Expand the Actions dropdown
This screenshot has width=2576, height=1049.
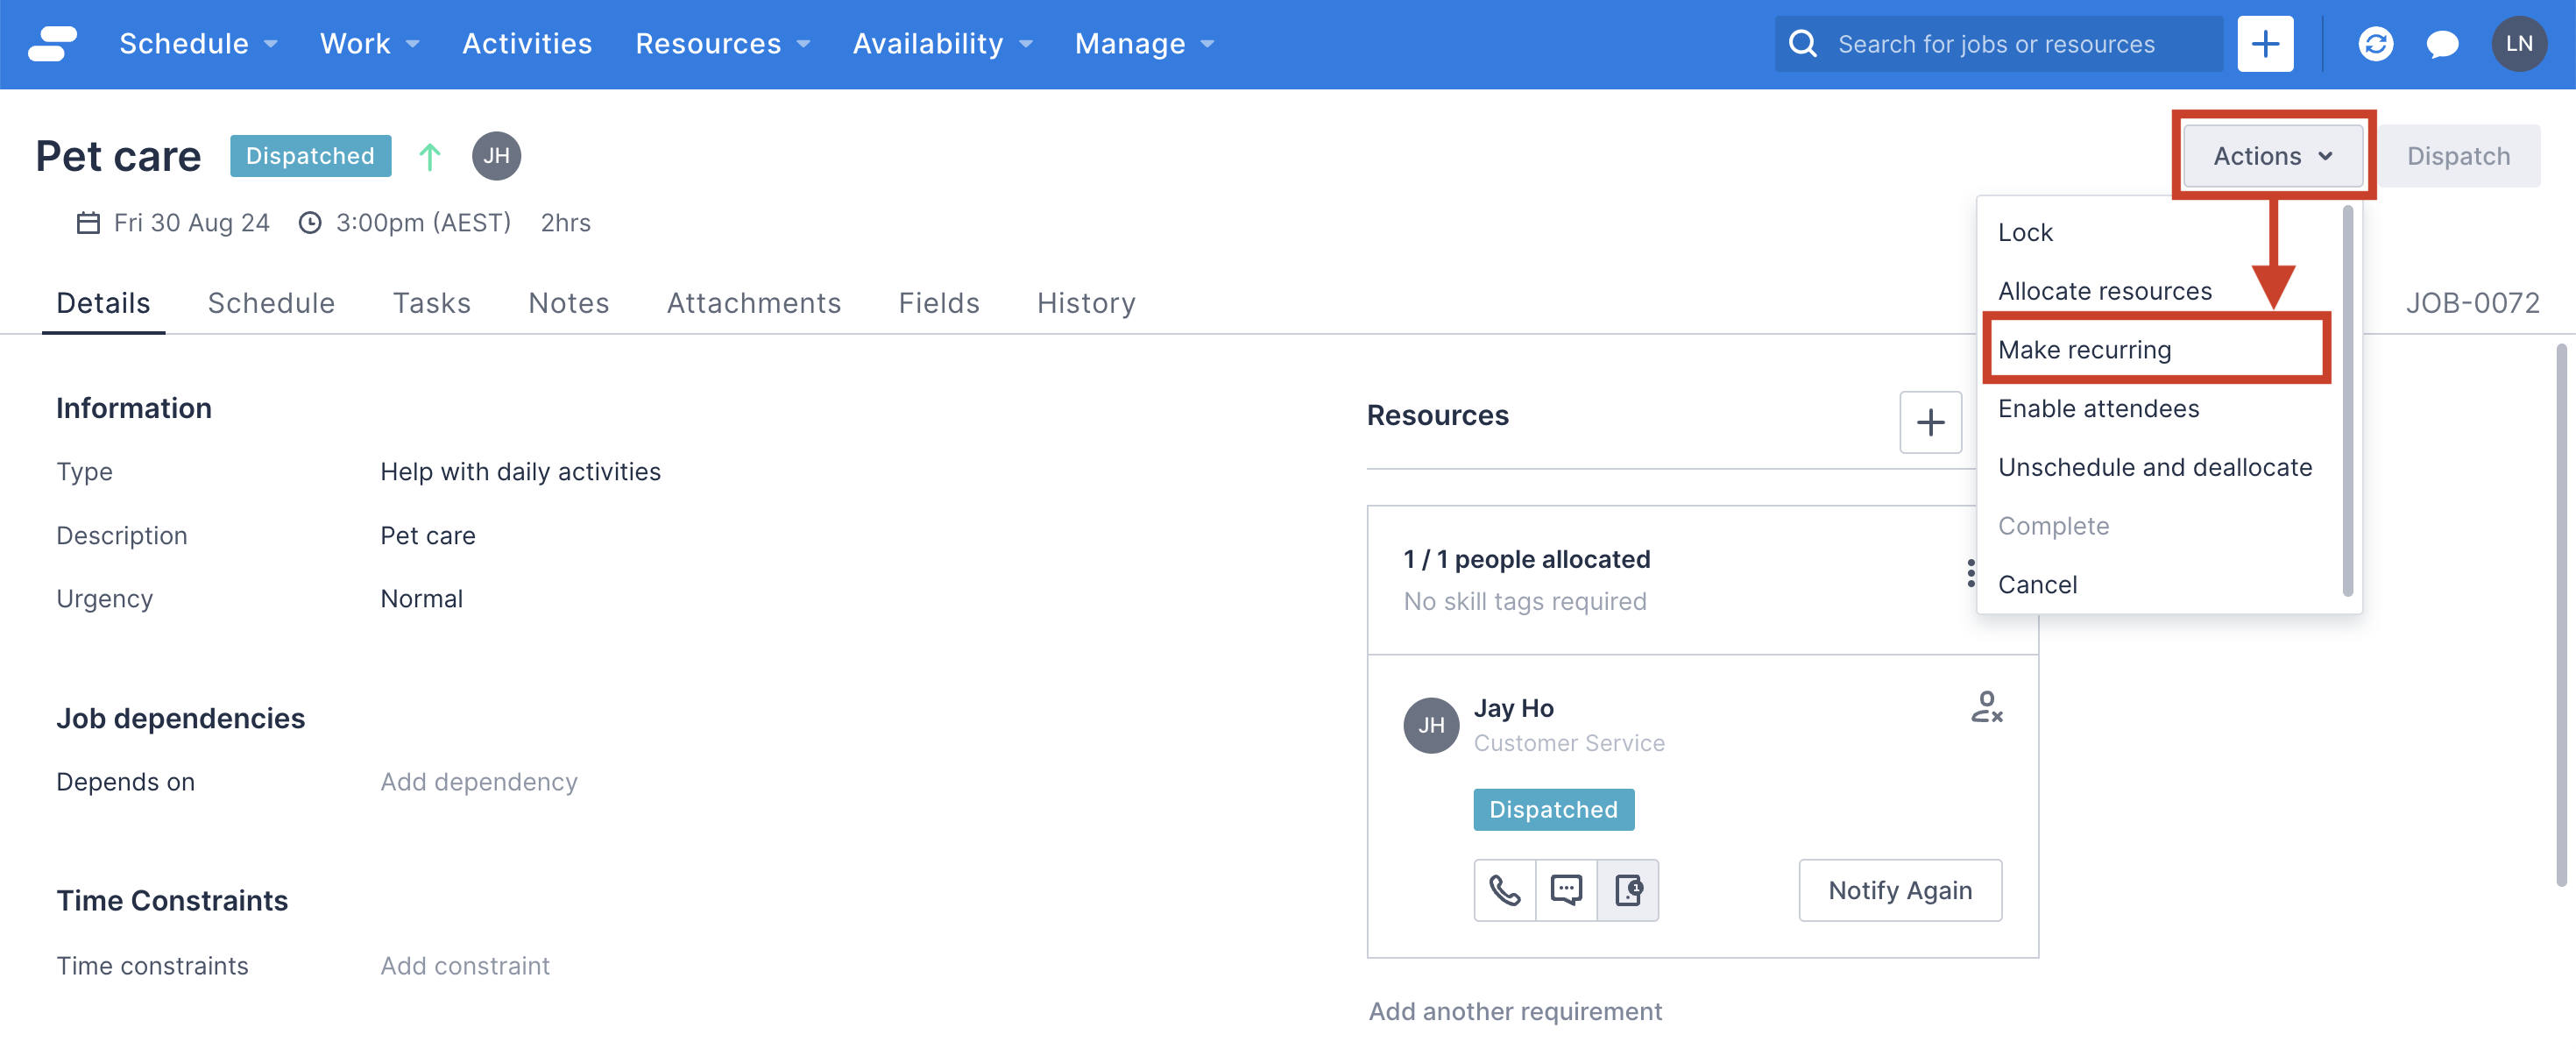point(2272,156)
